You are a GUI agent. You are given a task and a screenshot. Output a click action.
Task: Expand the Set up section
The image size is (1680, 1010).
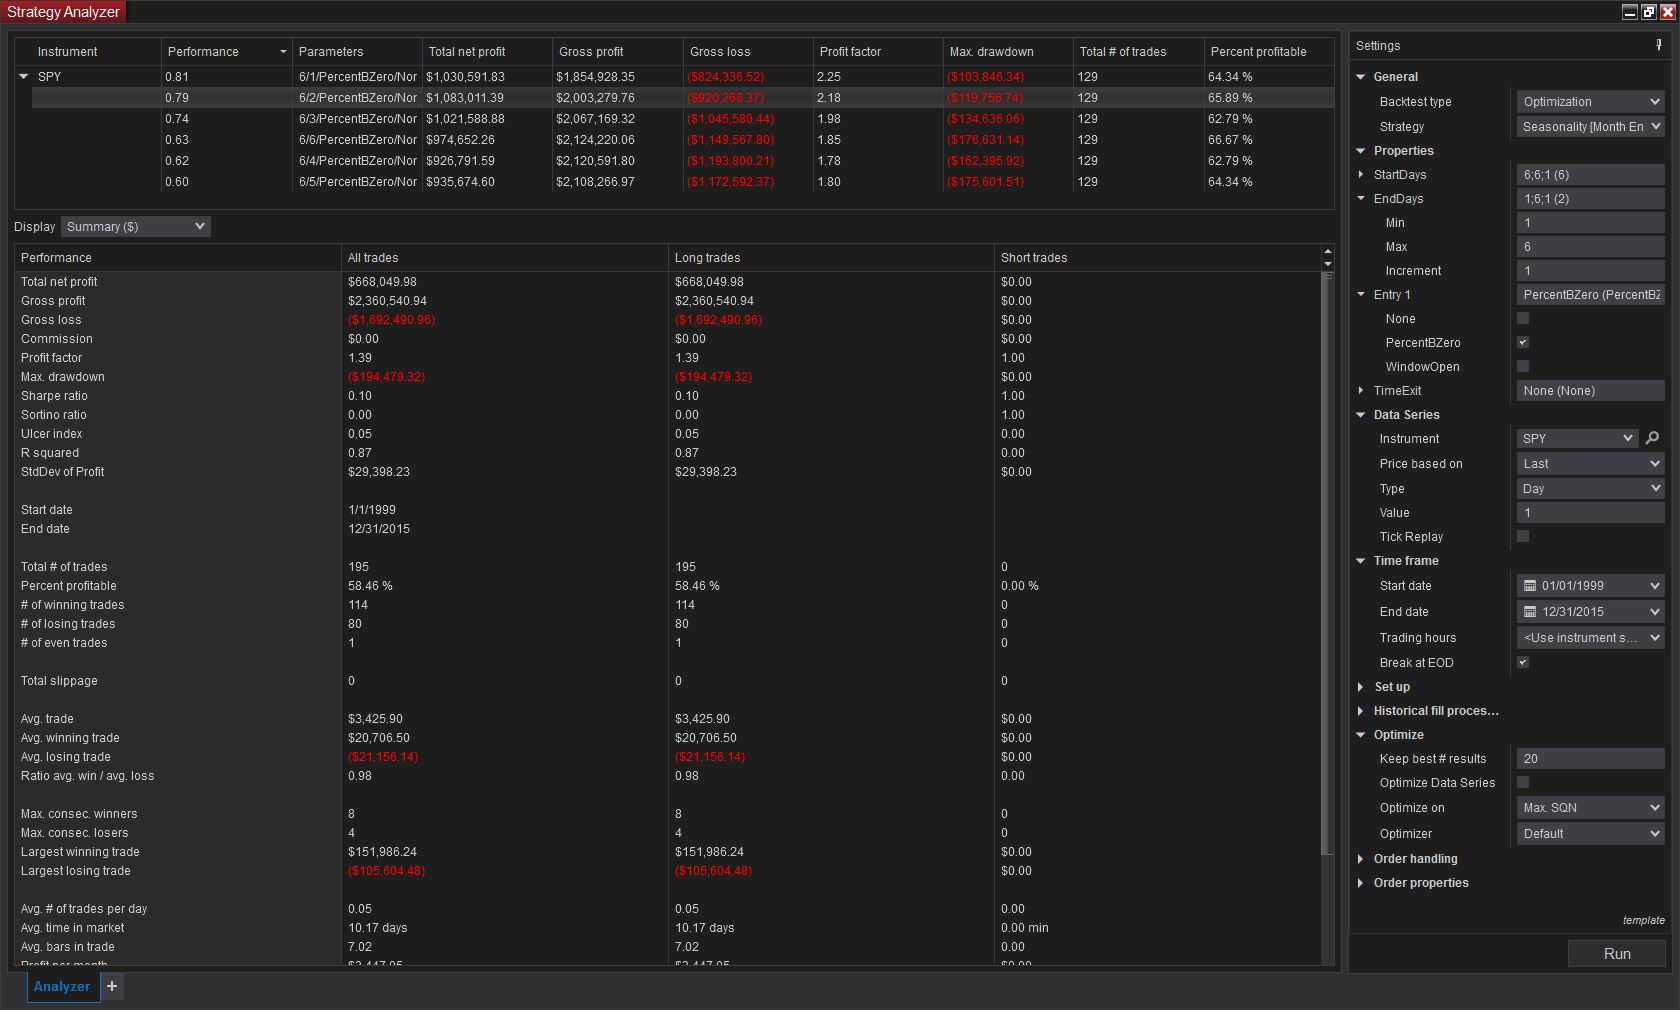click(1361, 687)
